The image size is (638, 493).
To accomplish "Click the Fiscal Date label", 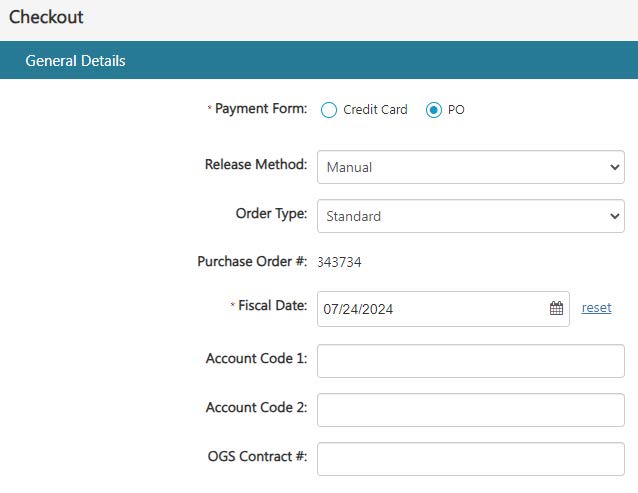I will (x=272, y=306).
